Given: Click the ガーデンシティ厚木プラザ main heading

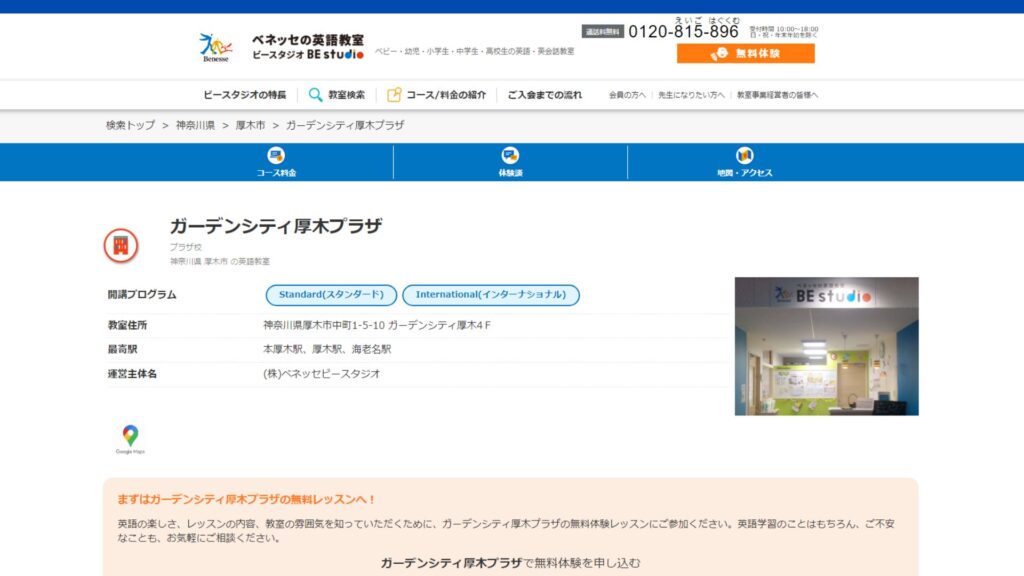Looking at the screenshot, I should pos(276,226).
